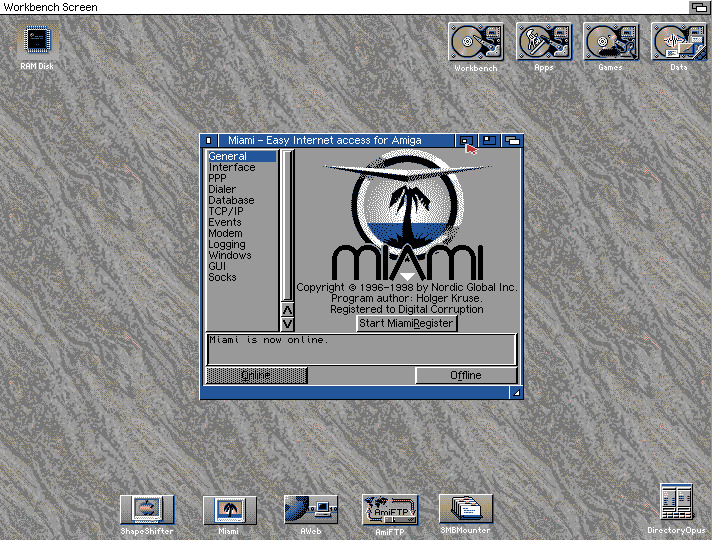The height and width of the screenshot is (540, 712).
Task: Select GUI in the Miami list
Action: 242,266
